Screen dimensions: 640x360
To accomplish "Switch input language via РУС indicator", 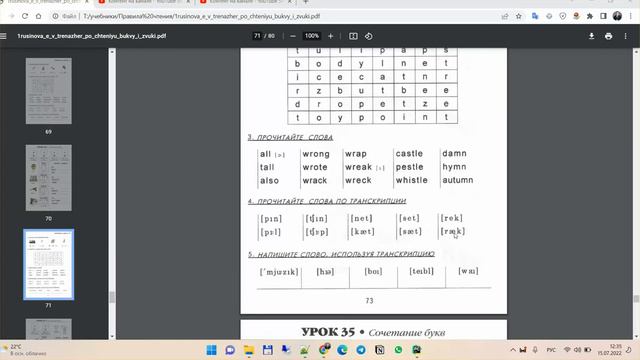I will (x=551, y=350).
